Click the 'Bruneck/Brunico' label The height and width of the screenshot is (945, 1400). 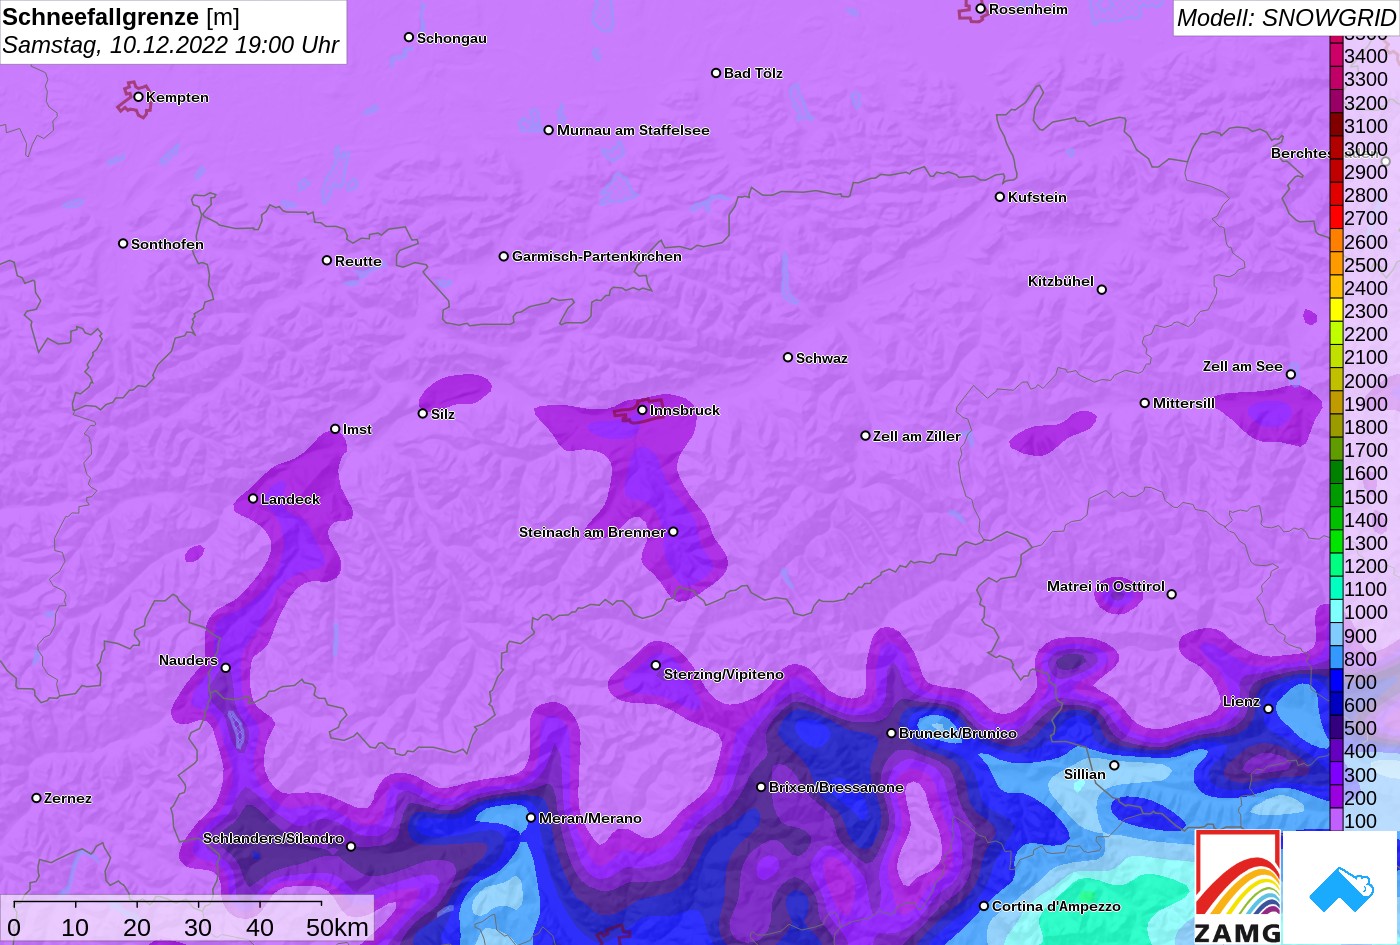(x=958, y=734)
